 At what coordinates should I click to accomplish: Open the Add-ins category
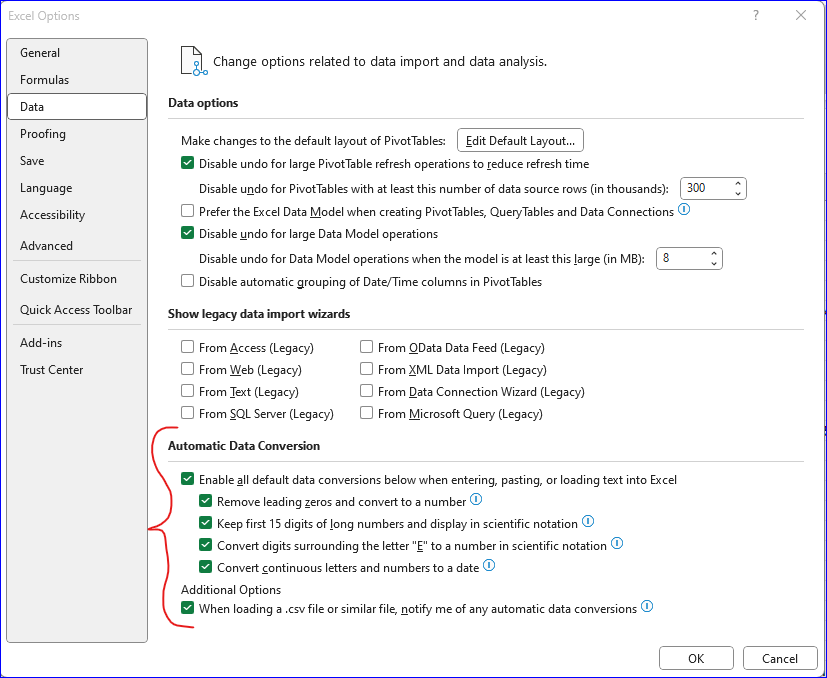point(77,342)
